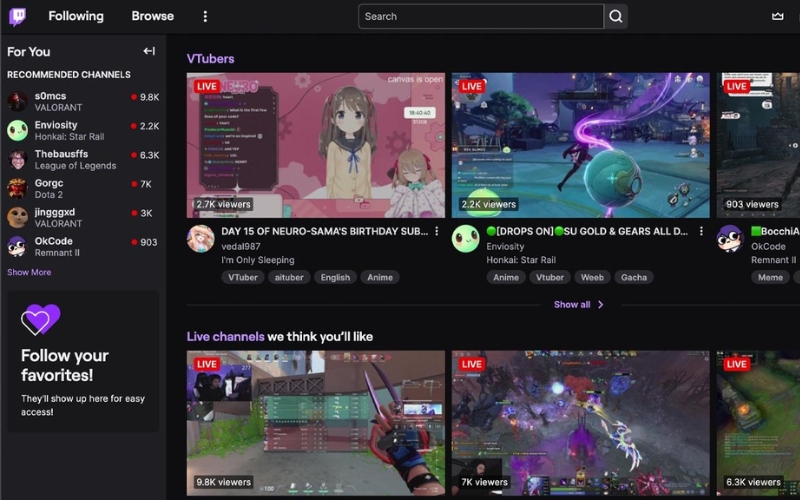Open the 903 viewers stream thumbnail
This screenshot has height=500, width=800.
(x=758, y=145)
